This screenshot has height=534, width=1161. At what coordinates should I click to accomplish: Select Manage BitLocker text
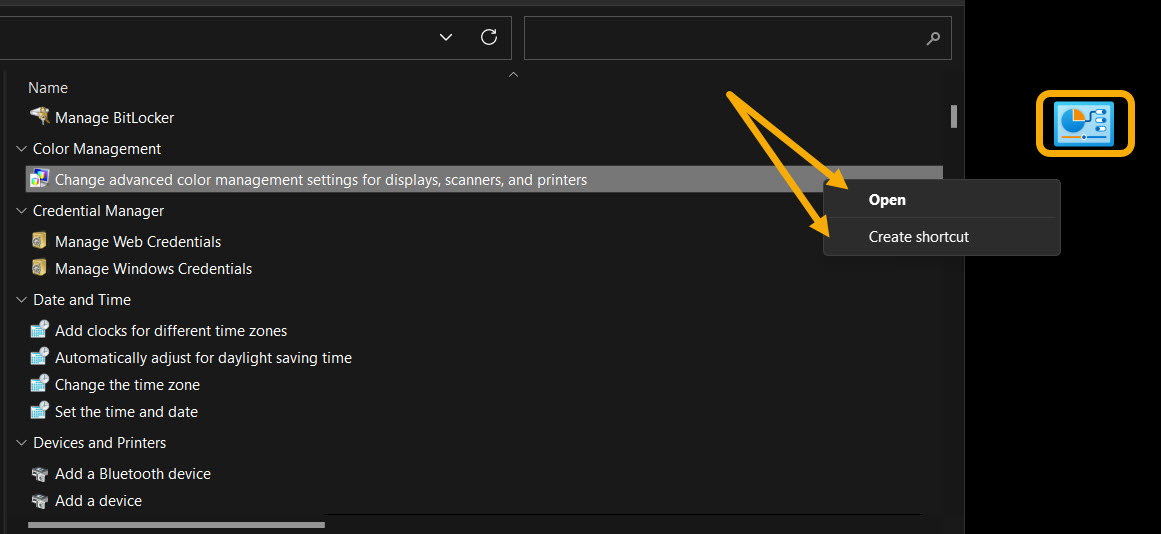pyautogui.click(x=115, y=118)
